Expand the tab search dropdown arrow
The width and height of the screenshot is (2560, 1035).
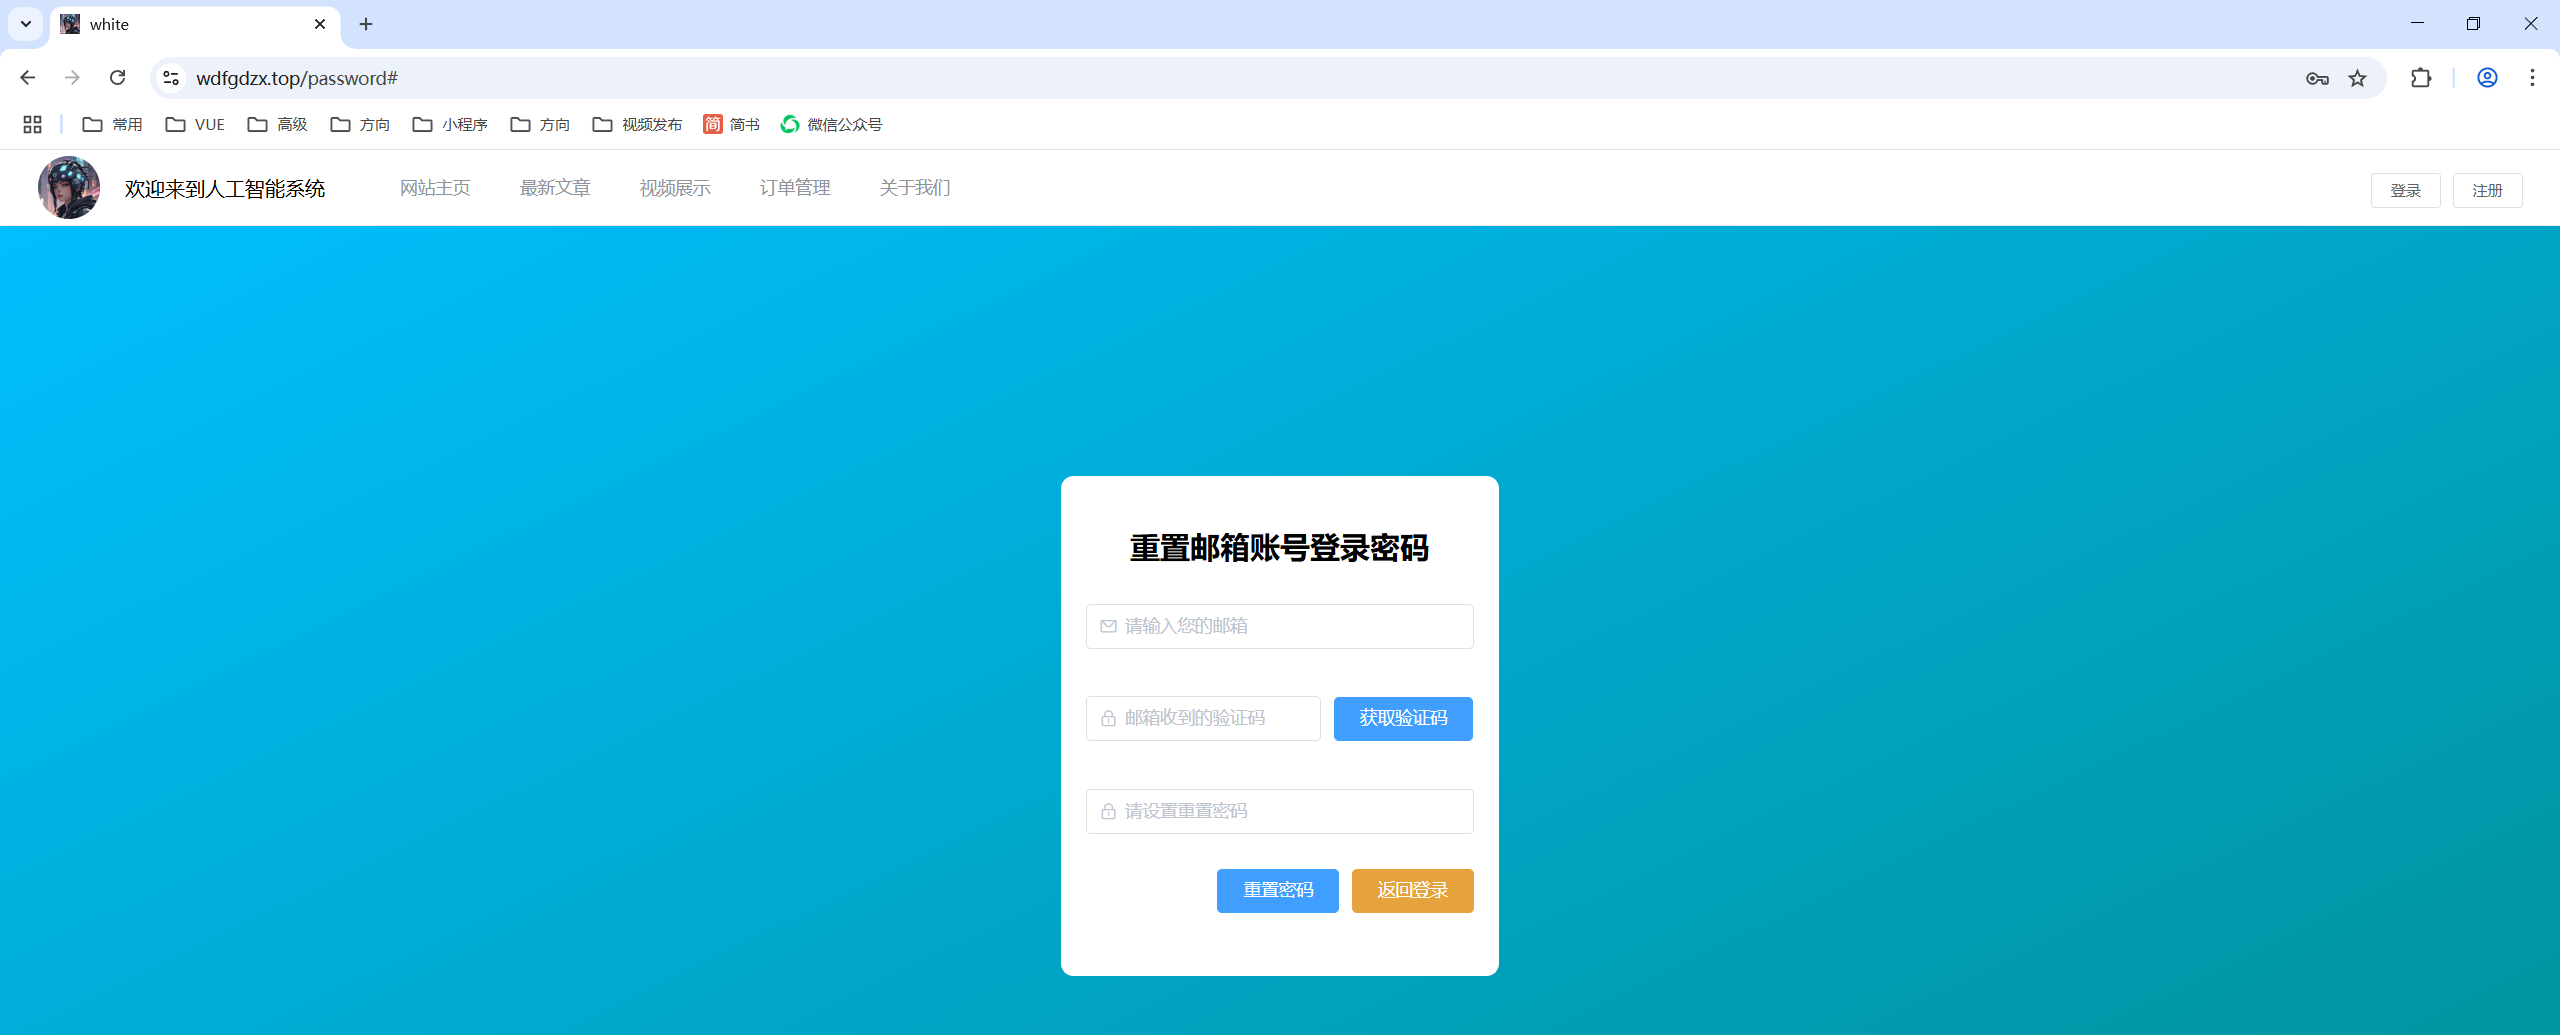click(x=26, y=24)
